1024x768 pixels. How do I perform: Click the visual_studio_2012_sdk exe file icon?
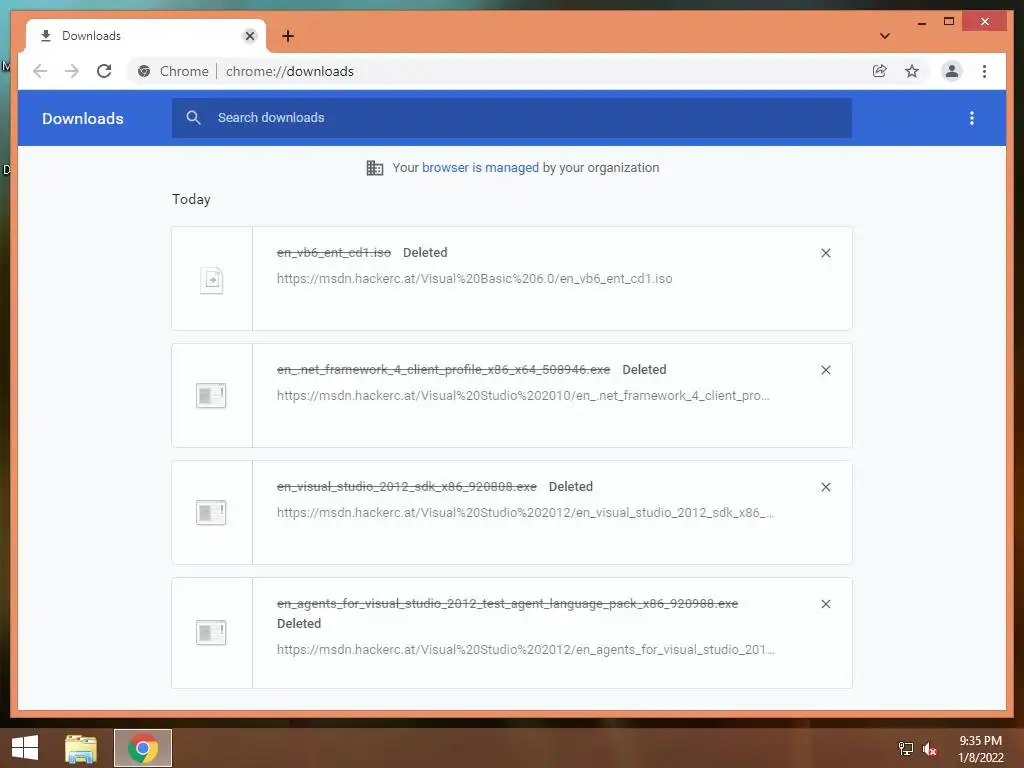[211, 513]
